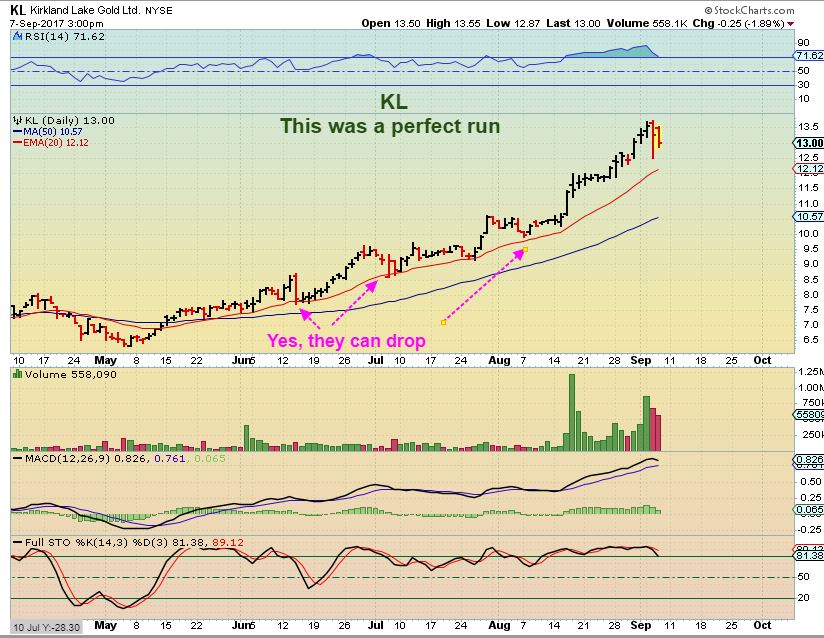Click 'Oct' on the bottom-most date axis

click(x=762, y=625)
